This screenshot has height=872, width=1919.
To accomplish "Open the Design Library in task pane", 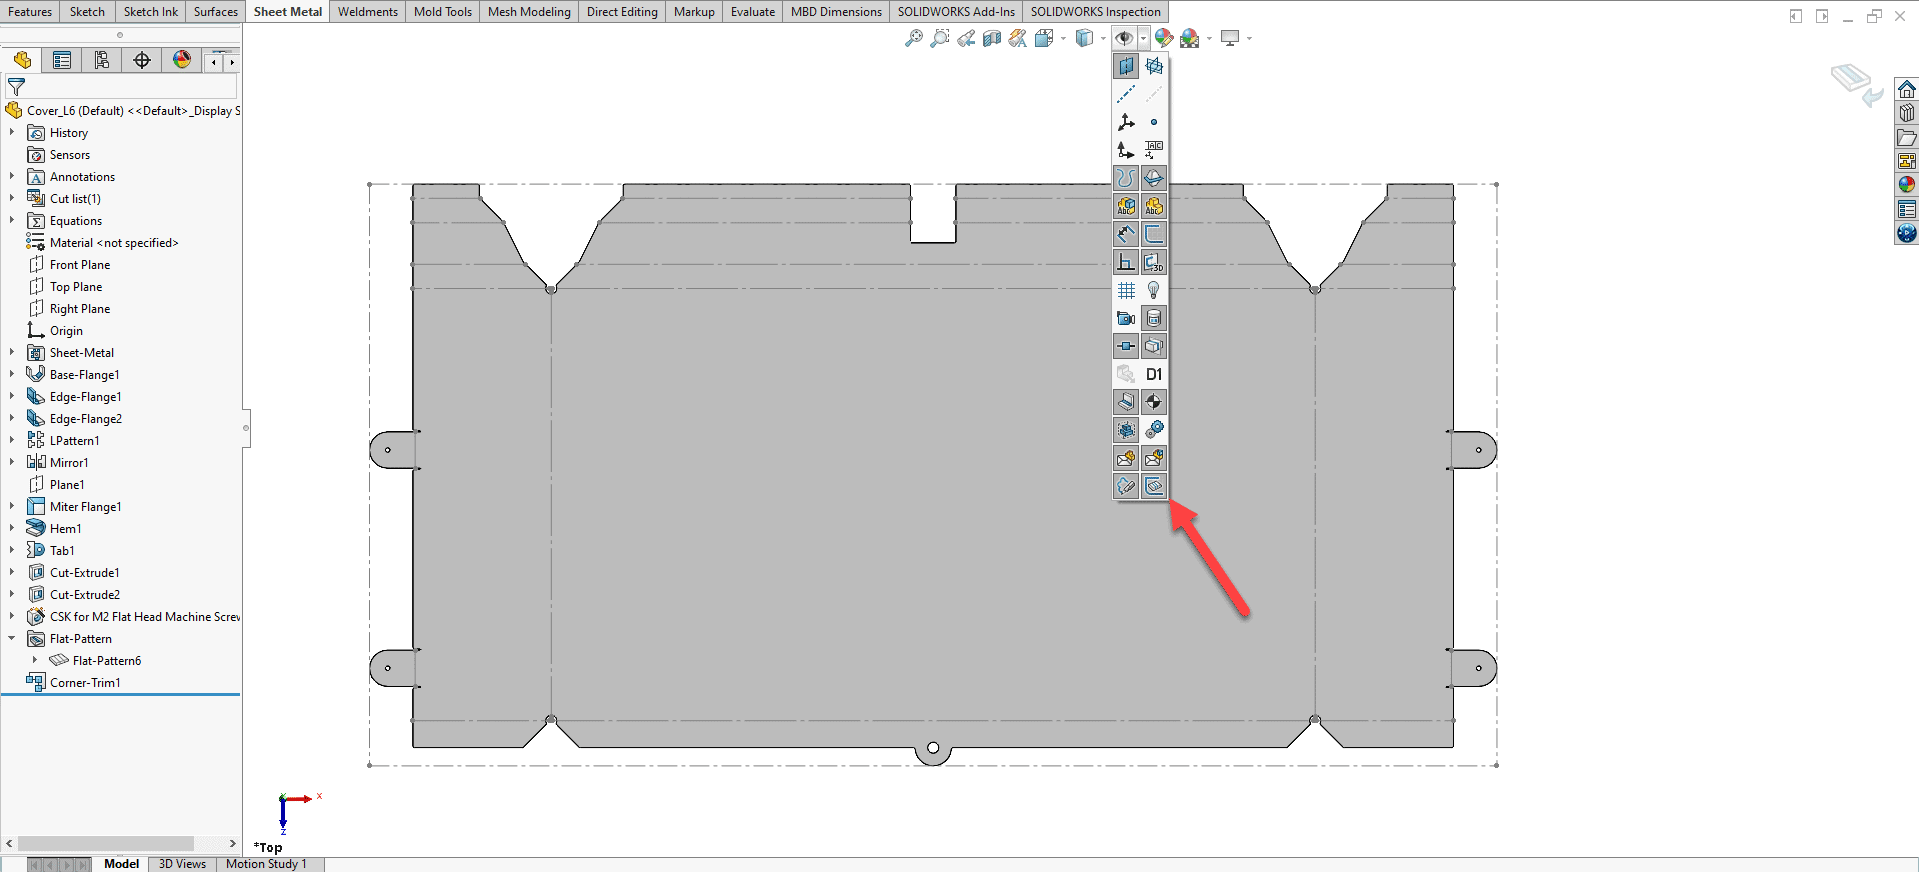I will click(x=1907, y=113).
